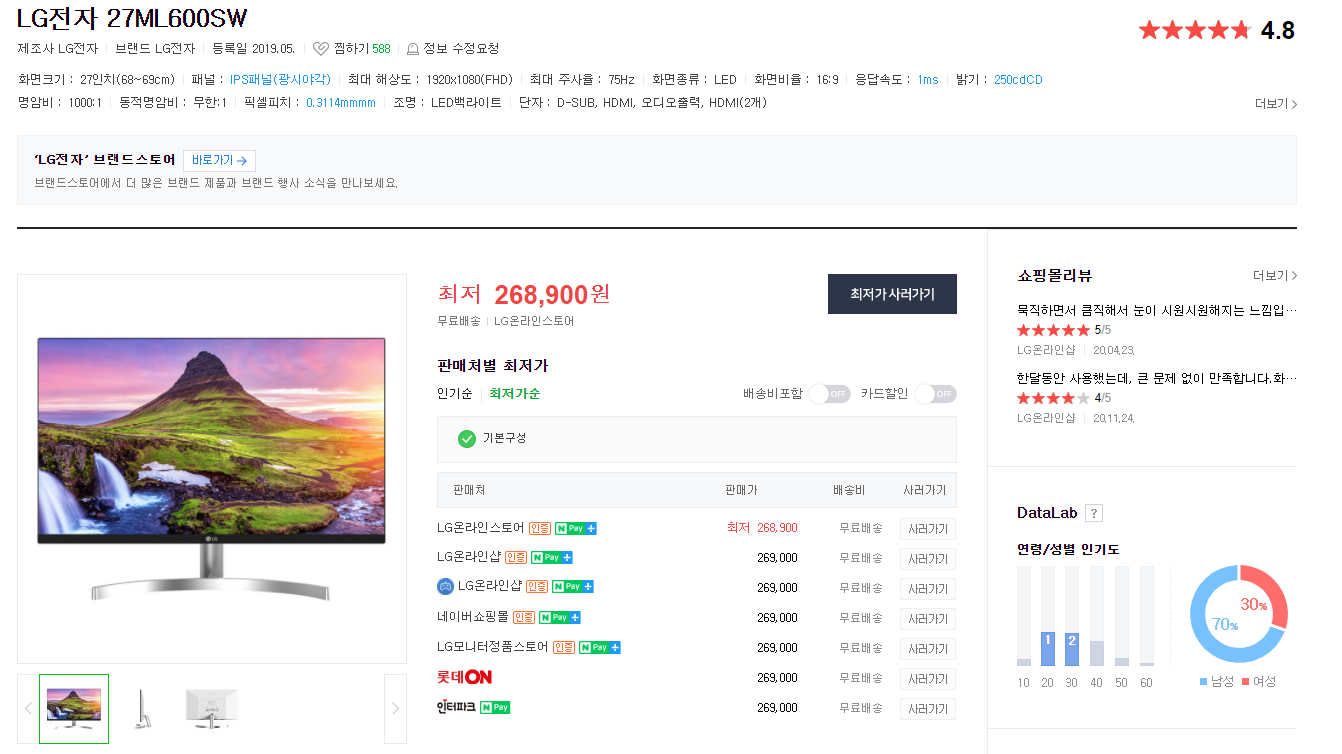The height and width of the screenshot is (754, 1342).
Task: Click the 0.3114mmmm pixel pitch link
Action: coord(341,103)
